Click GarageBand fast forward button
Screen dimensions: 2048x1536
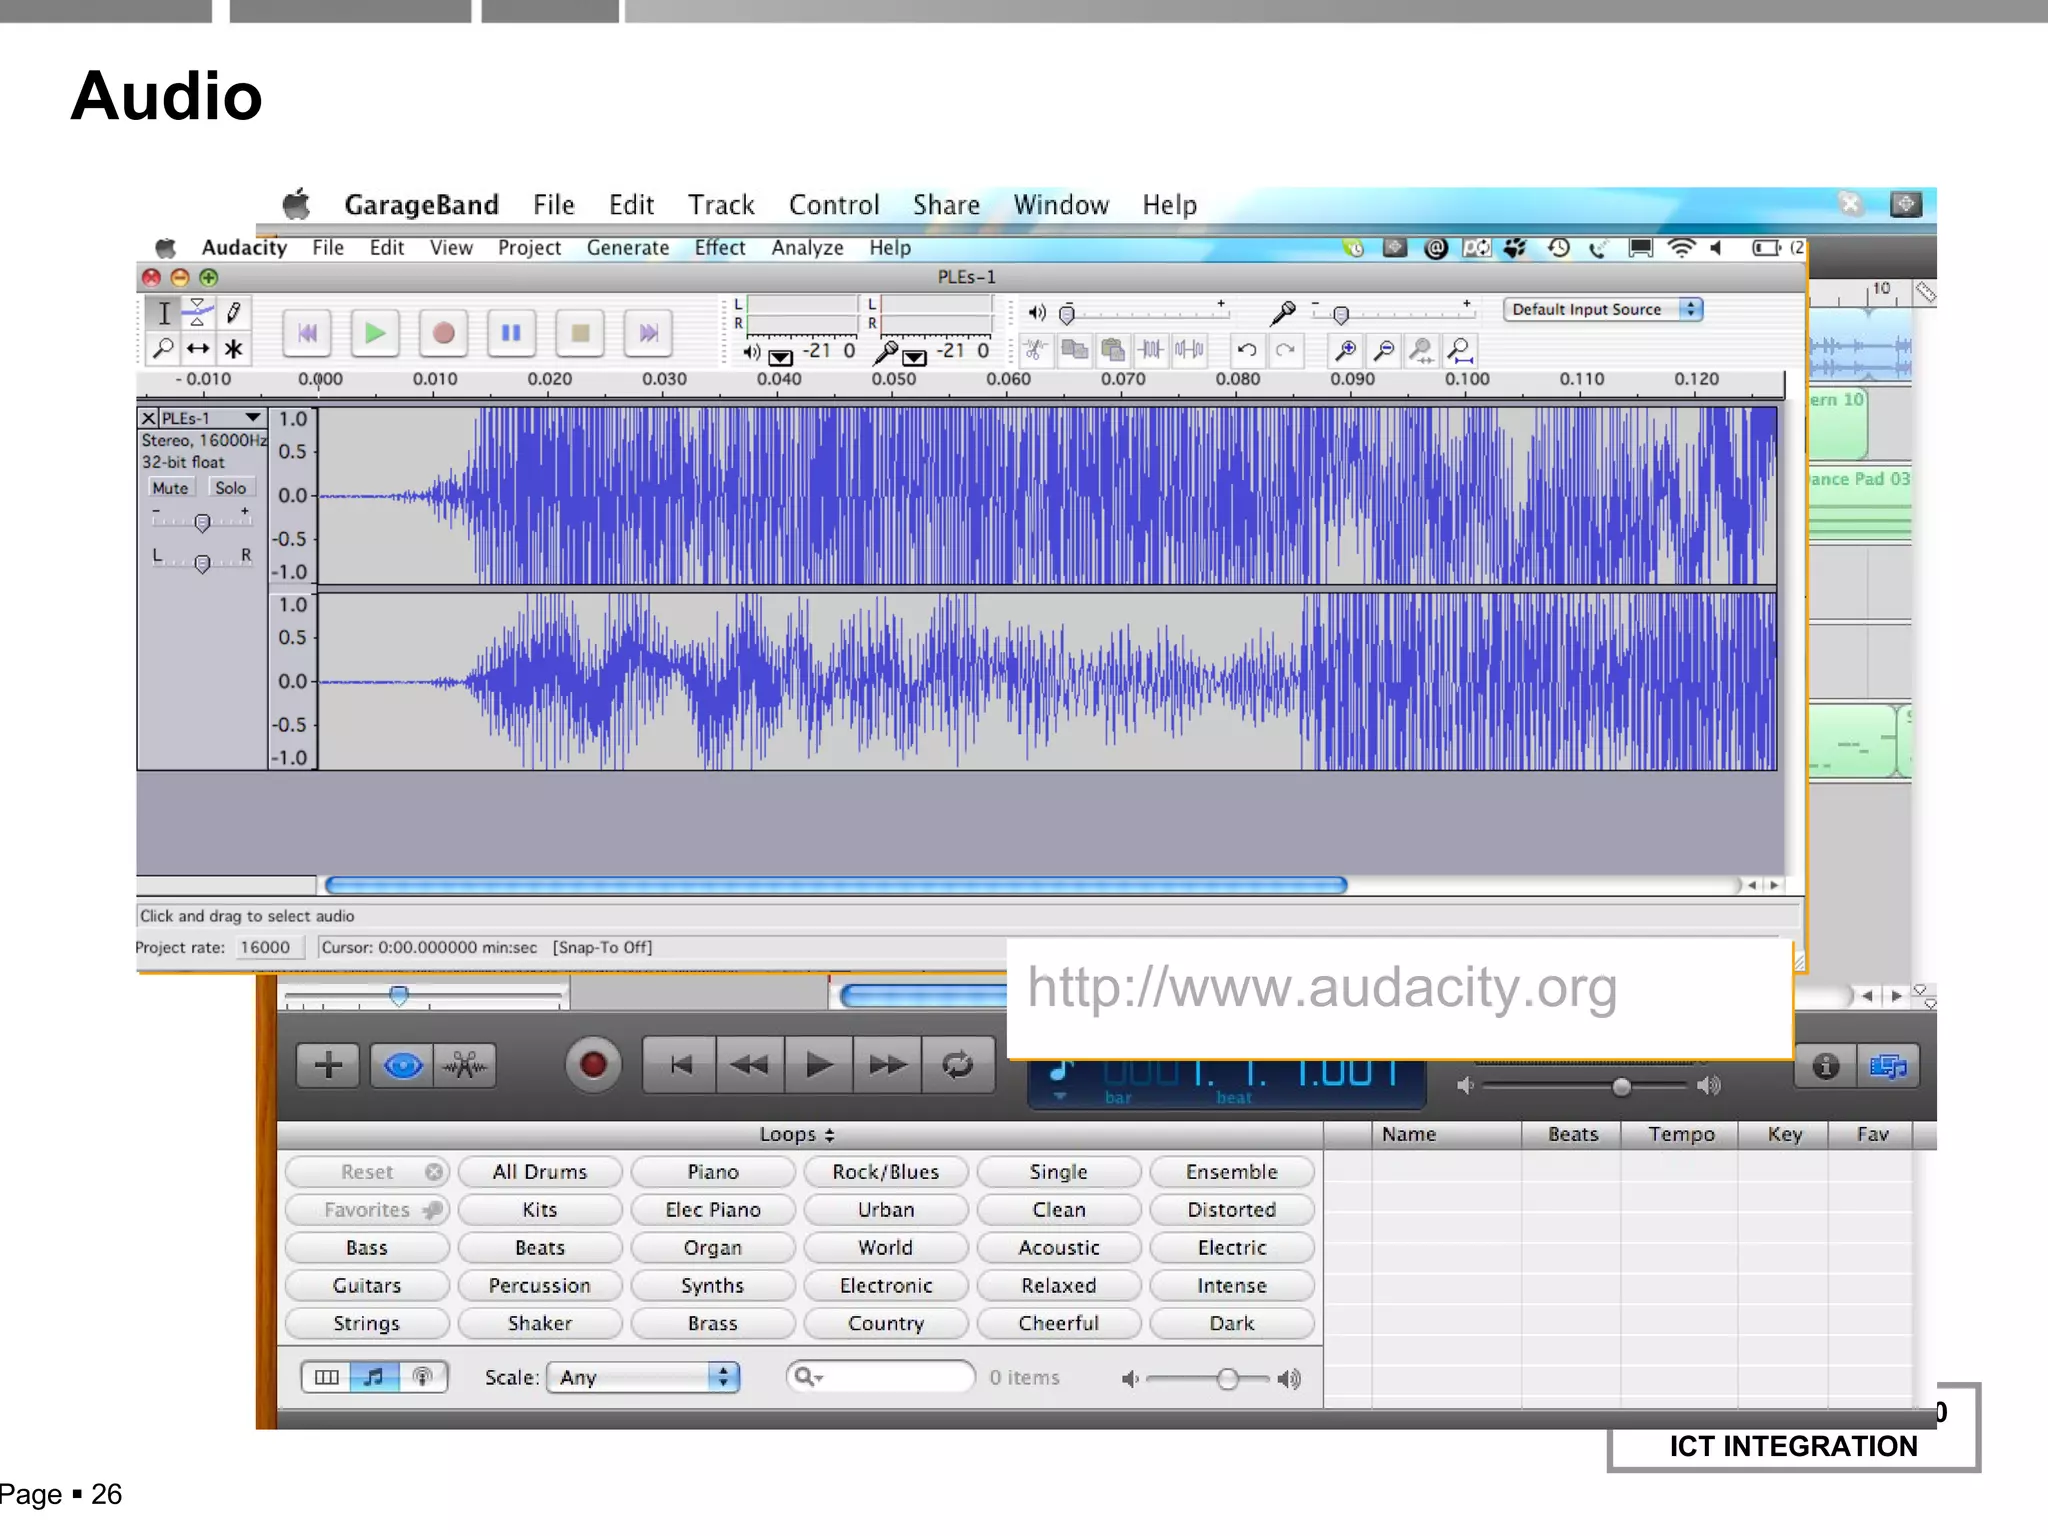pos(888,1065)
